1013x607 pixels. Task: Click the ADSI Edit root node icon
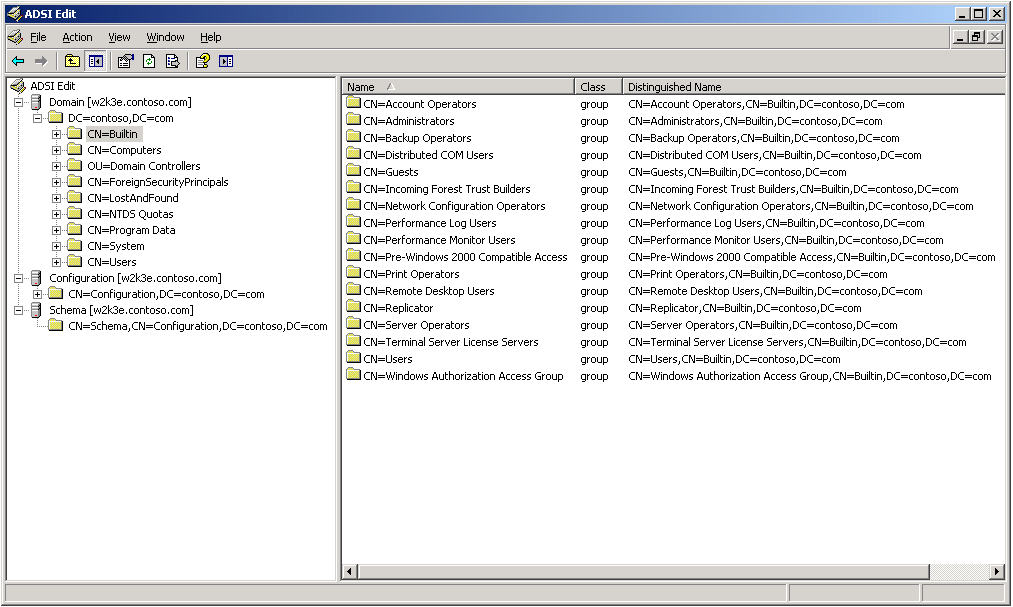pos(17,86)
